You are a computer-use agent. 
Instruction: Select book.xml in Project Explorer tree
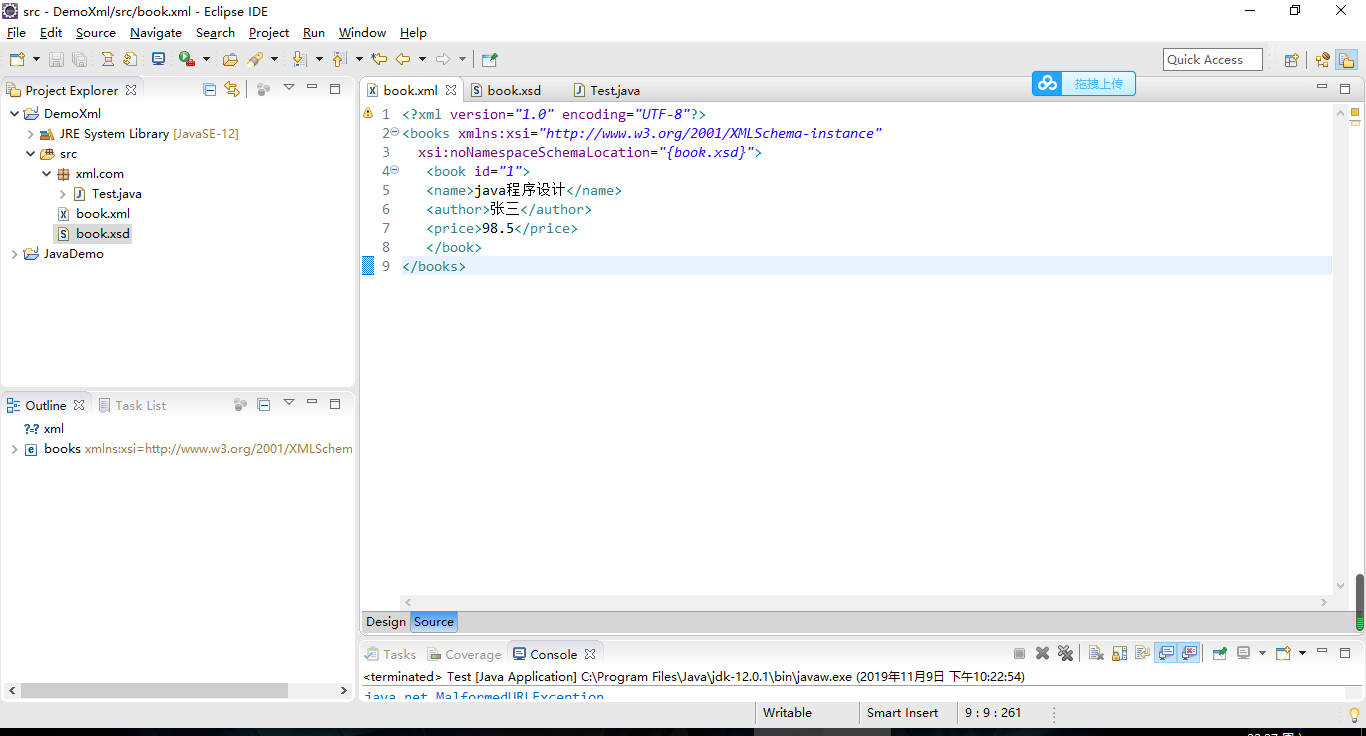[94, 214]
